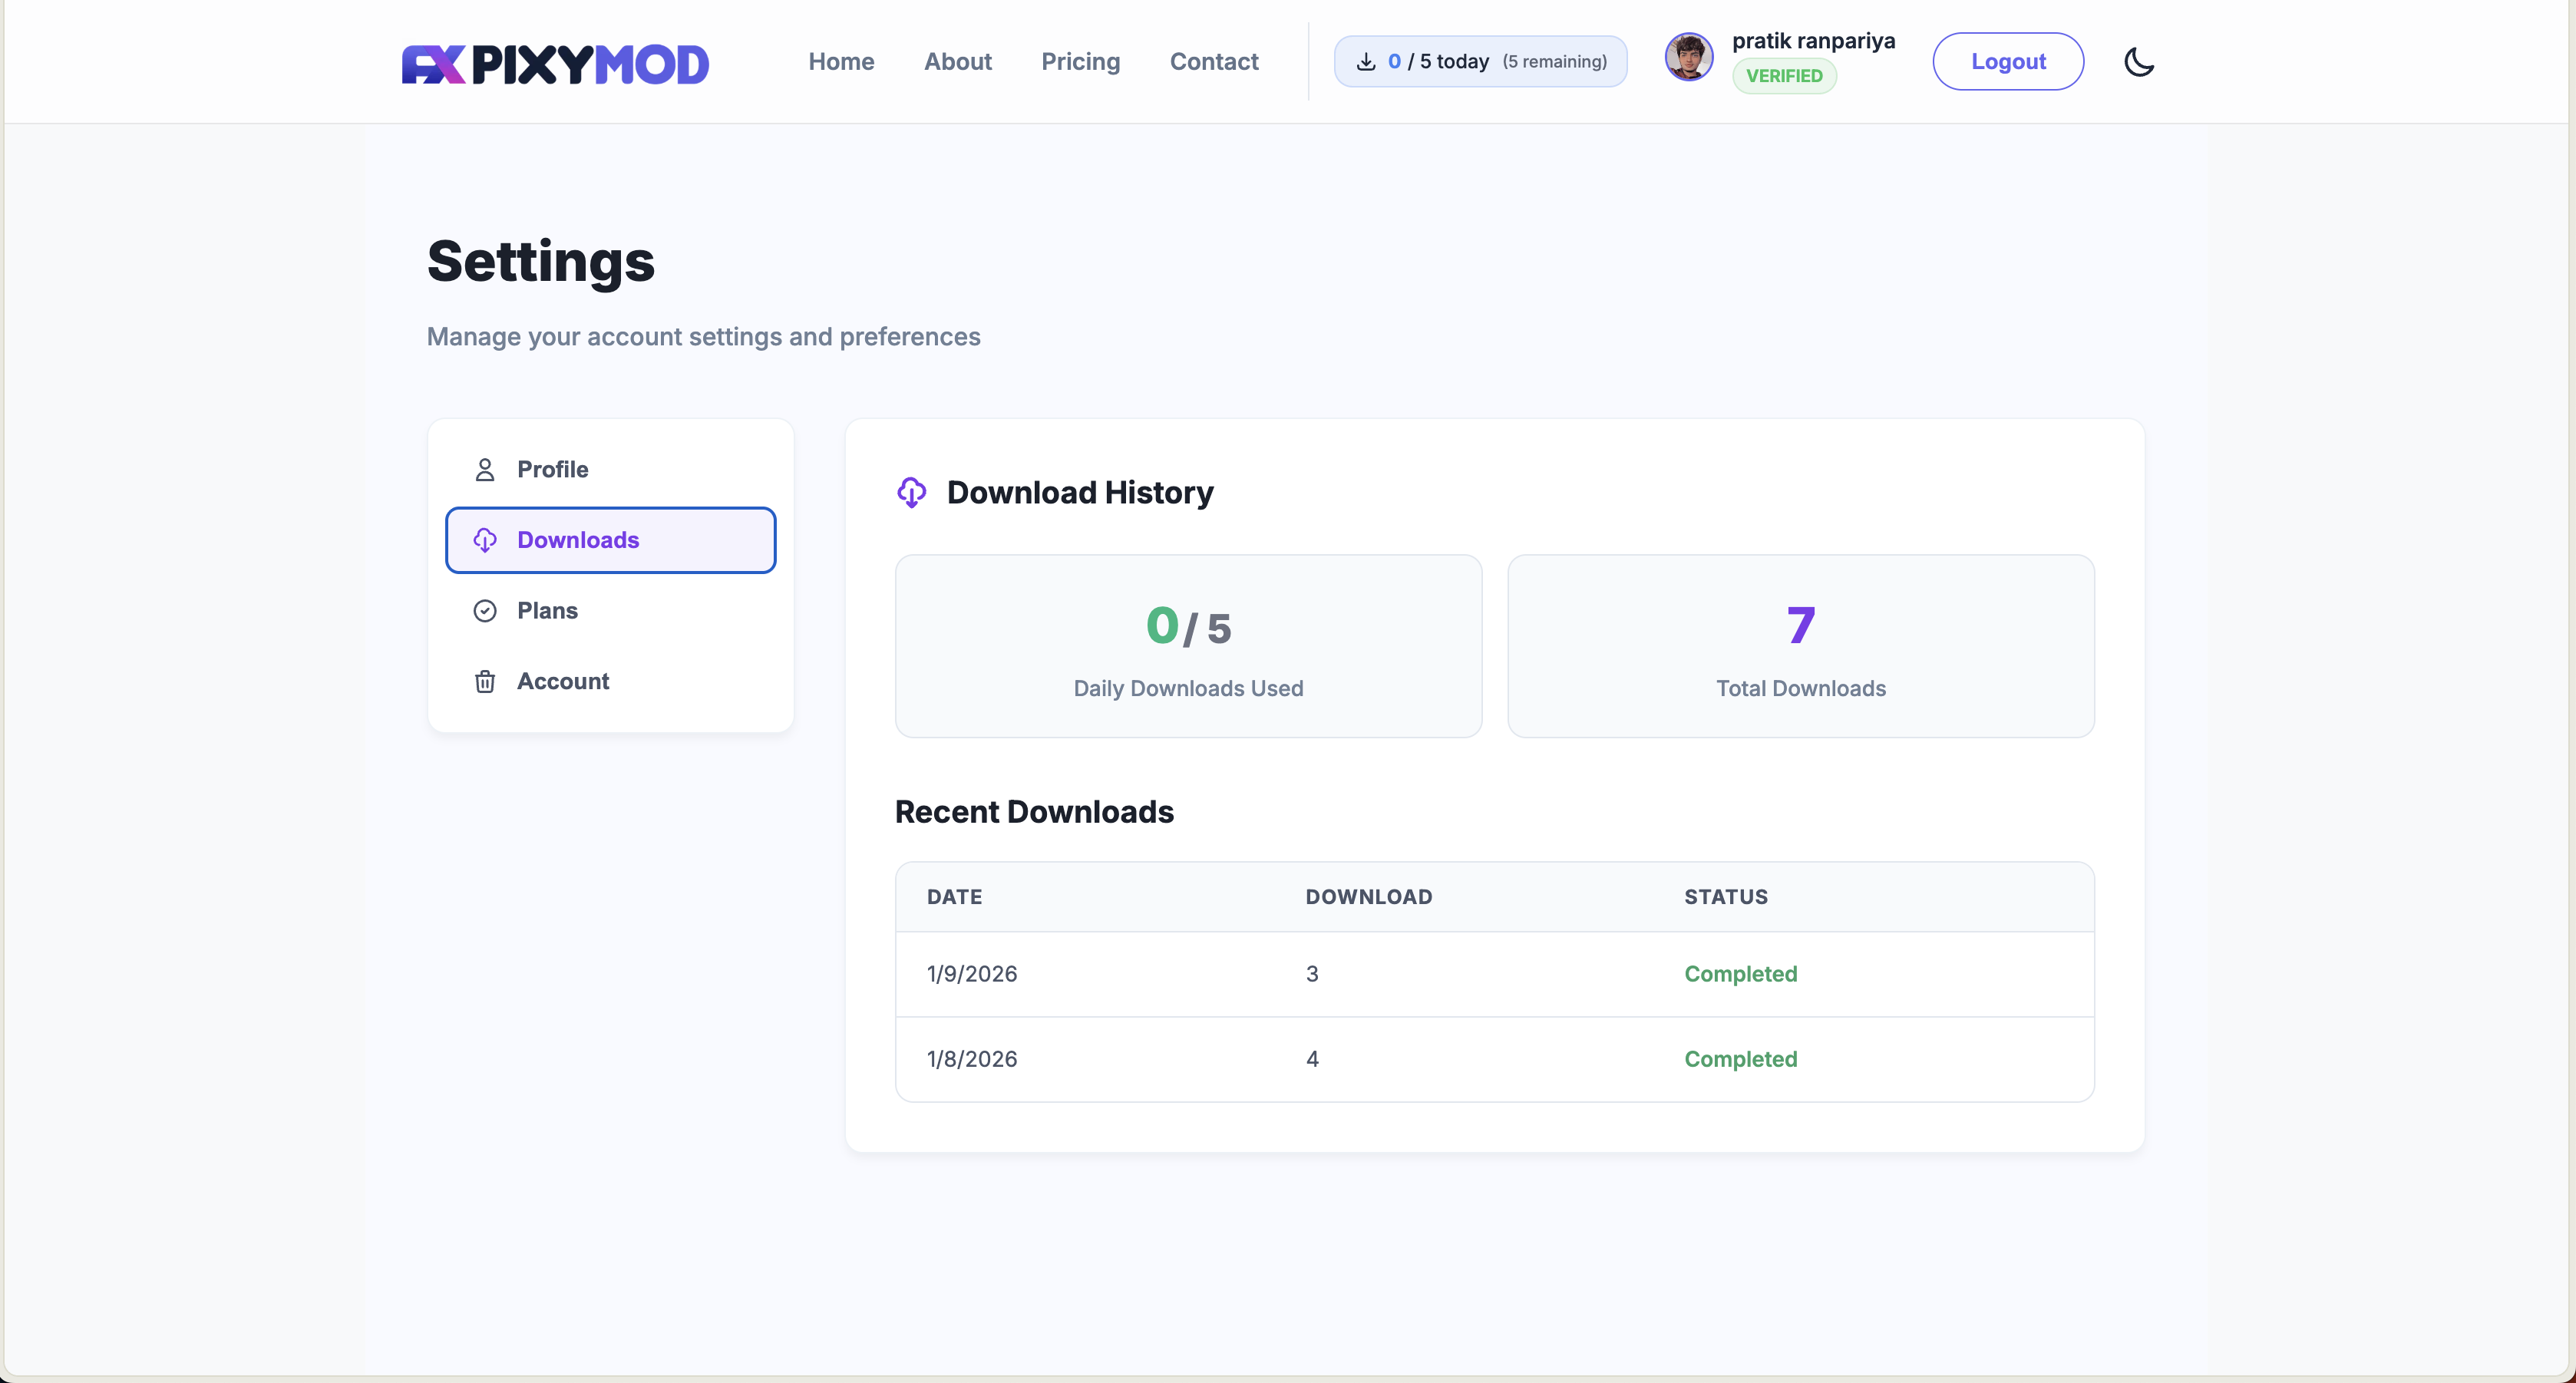The image size is (2576, 1383).
Task: Switch to the Plans settings tab
Action: (547, 610)
